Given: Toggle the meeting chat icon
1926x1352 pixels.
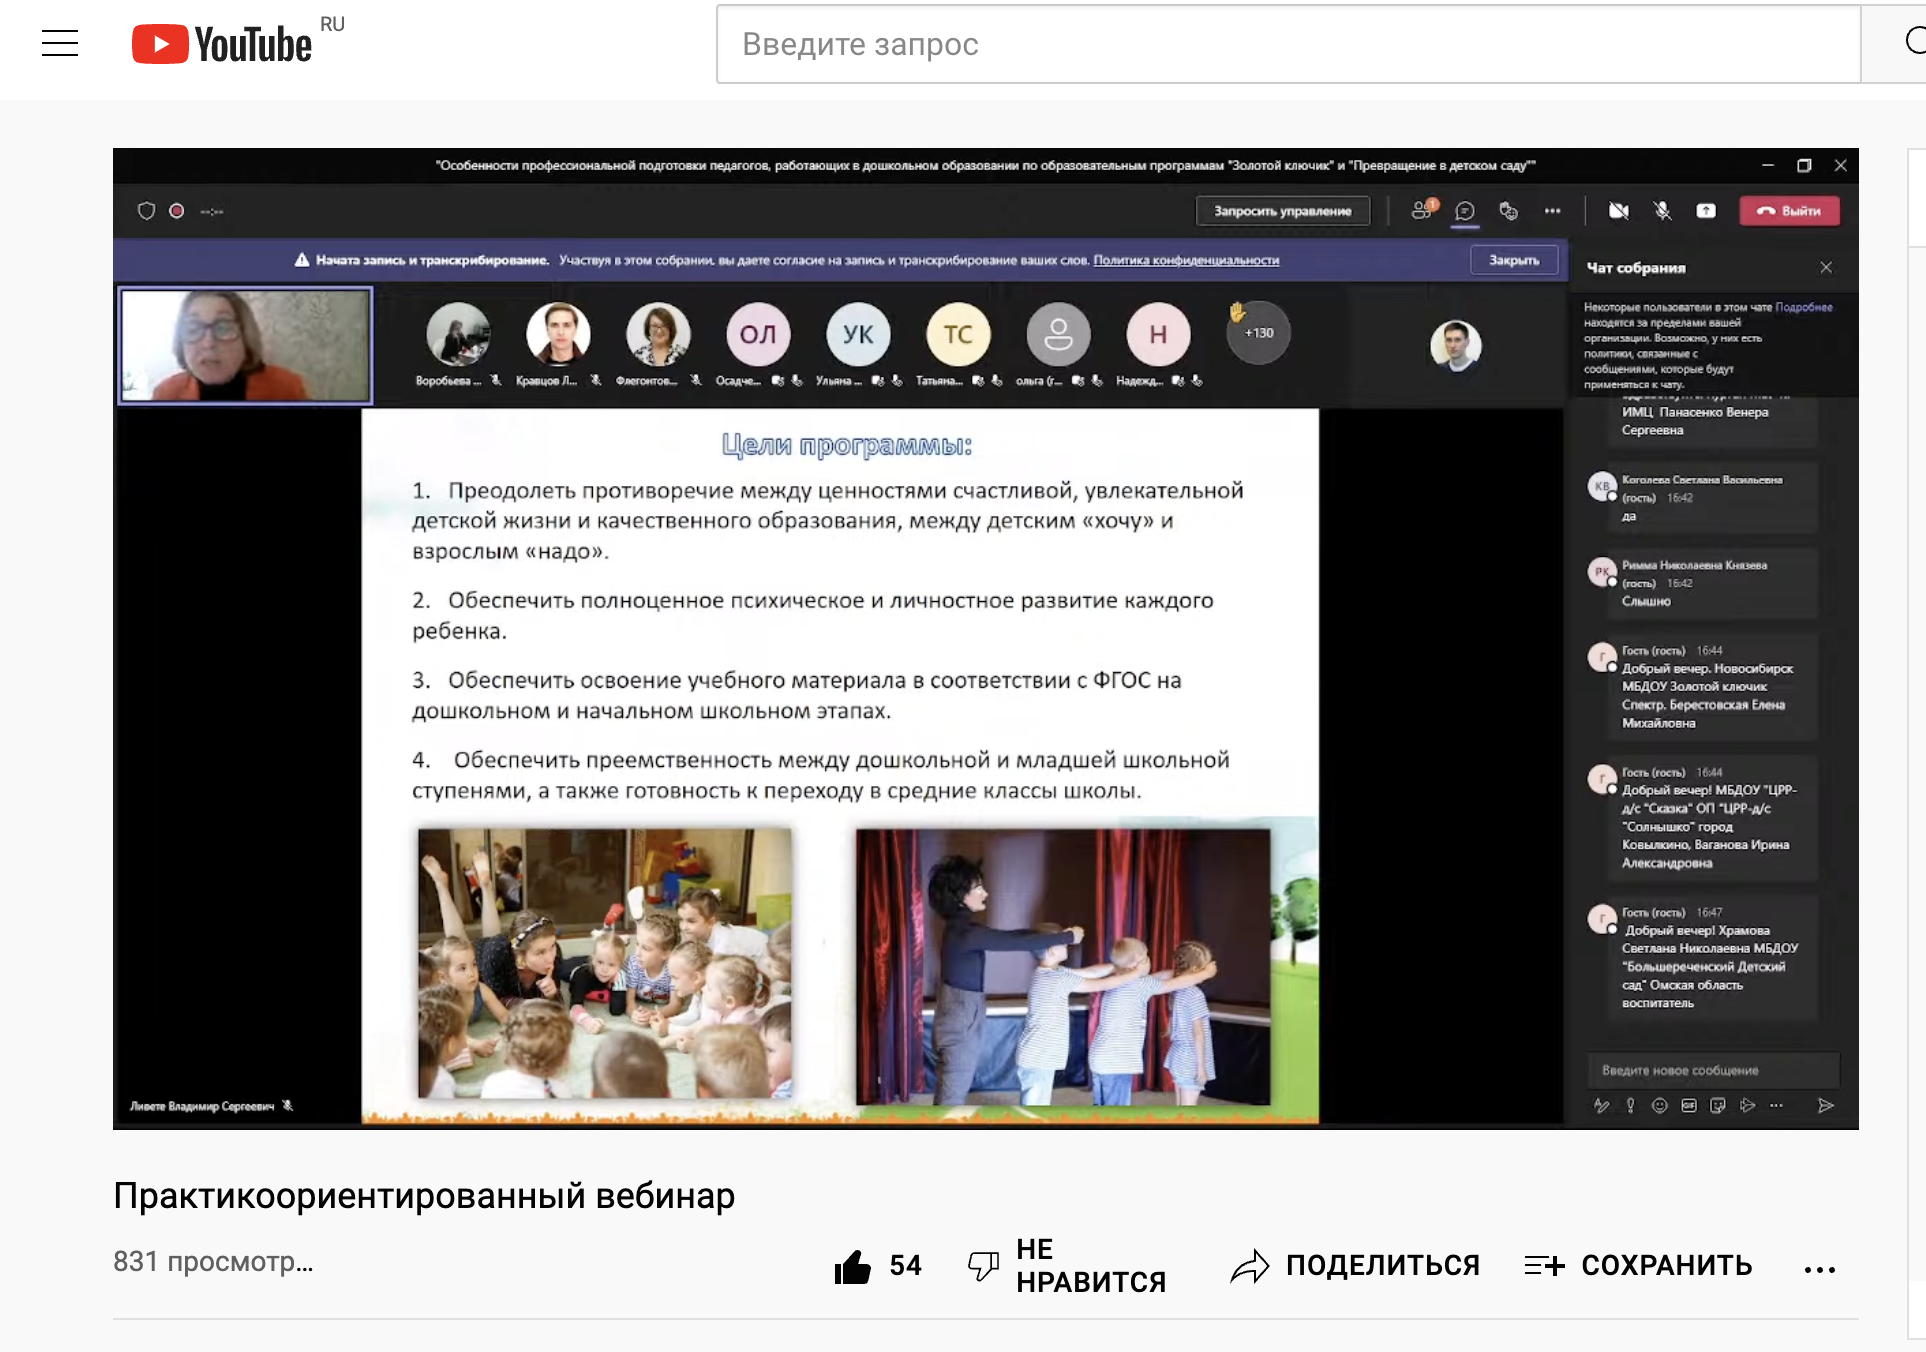Looking at the screenshot, I should (x=1465, y=211).
